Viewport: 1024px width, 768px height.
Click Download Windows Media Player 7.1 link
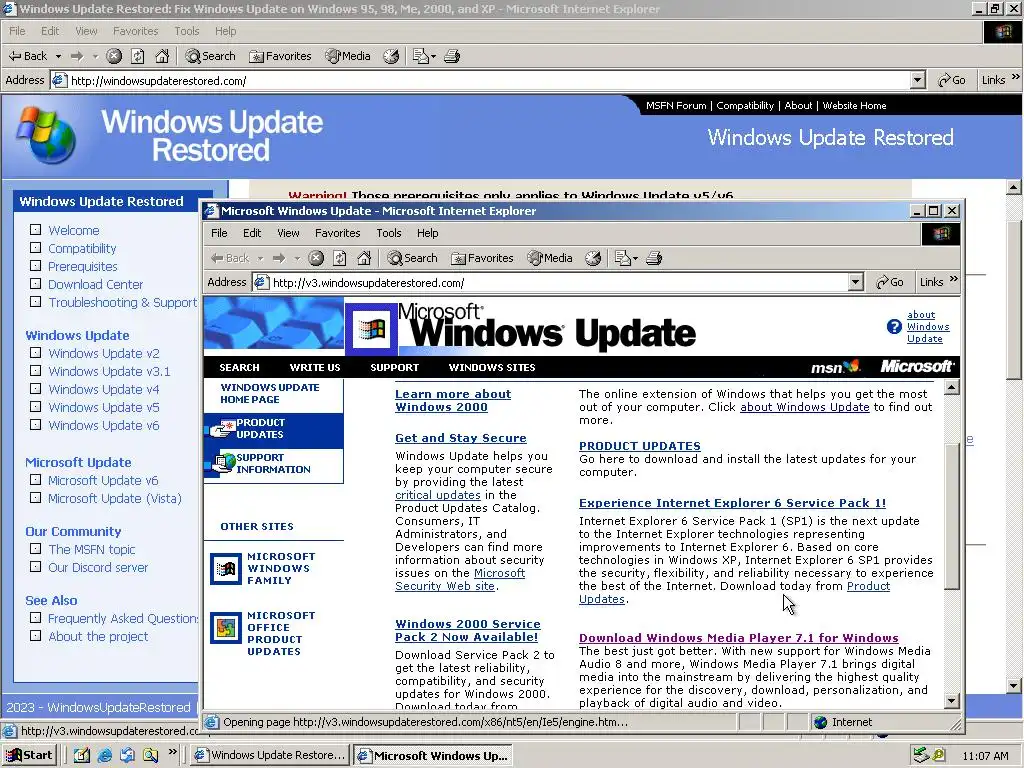[739, 638]
